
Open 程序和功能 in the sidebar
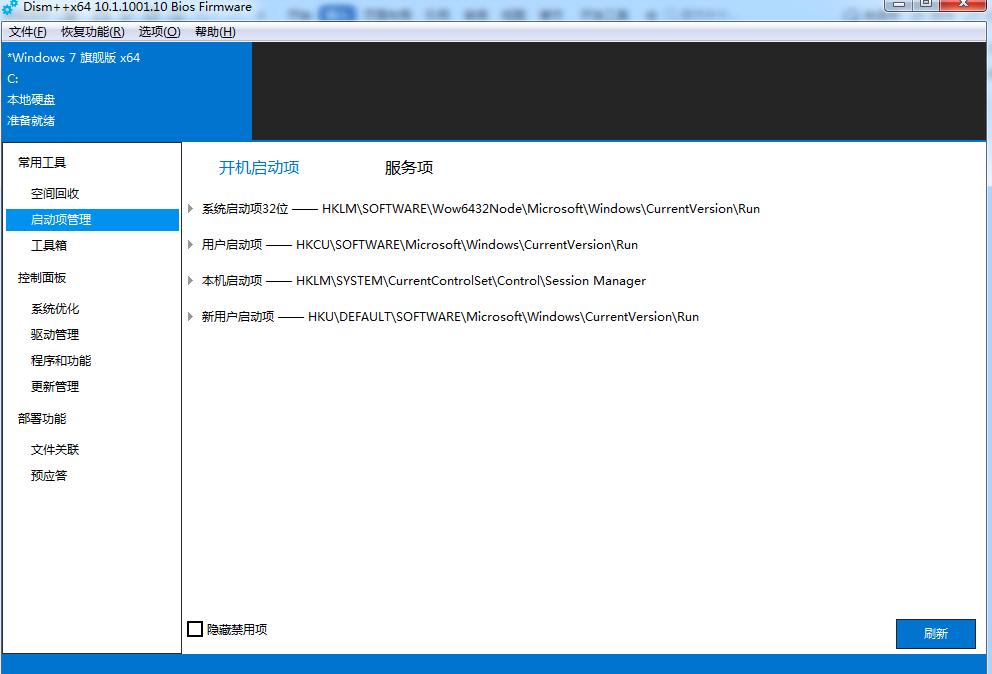tap(61, 361)
